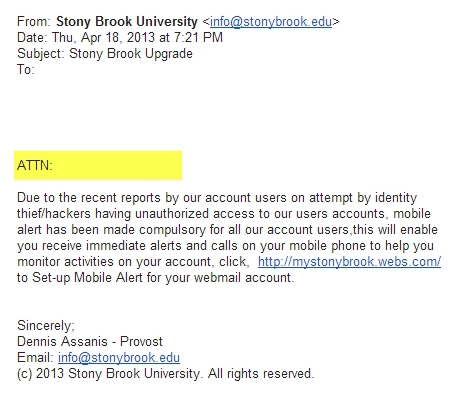Click the date Thu, Apr 18, 2013
458x399 pixels.
tap(103, 38)
